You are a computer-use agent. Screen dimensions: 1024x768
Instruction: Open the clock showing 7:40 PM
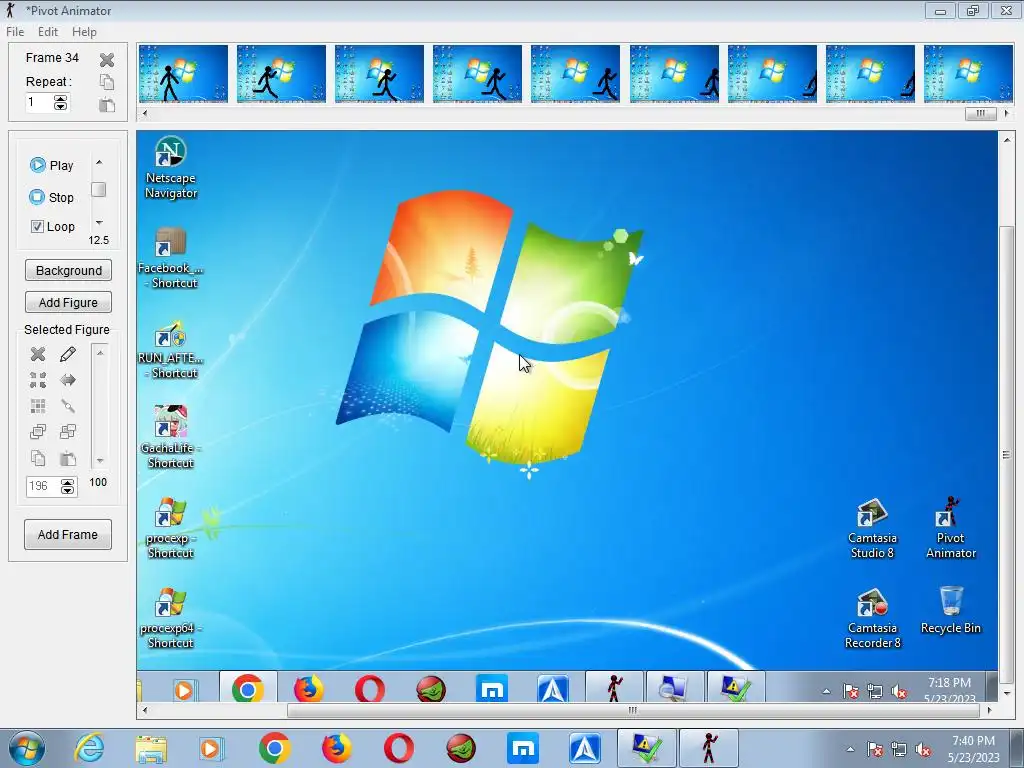[973, 749]
